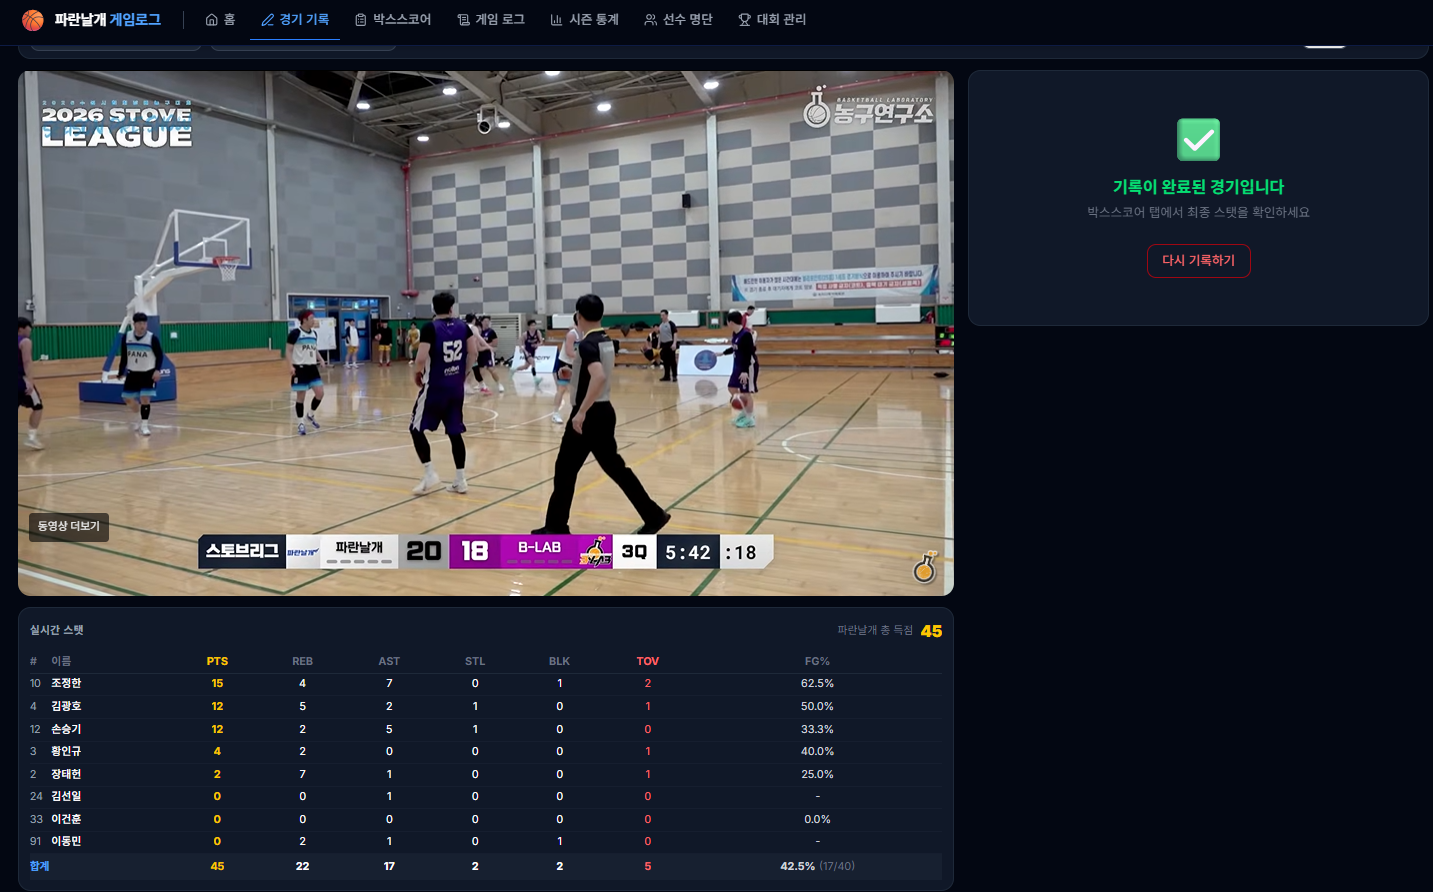Open the 박스스코어 tab label
The width and height of the screenshot is (1433, 892).
pos(402,20)
